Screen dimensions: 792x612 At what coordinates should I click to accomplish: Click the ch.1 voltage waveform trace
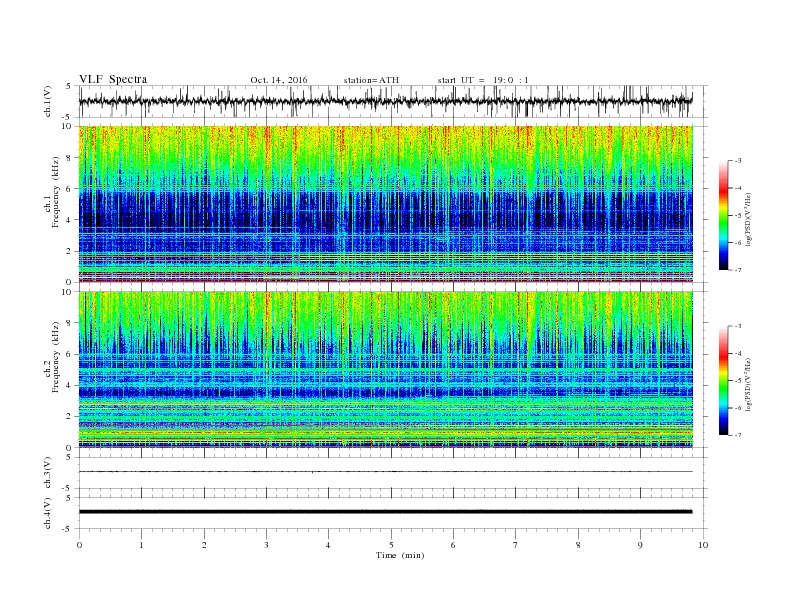click(x=385, y=101)
